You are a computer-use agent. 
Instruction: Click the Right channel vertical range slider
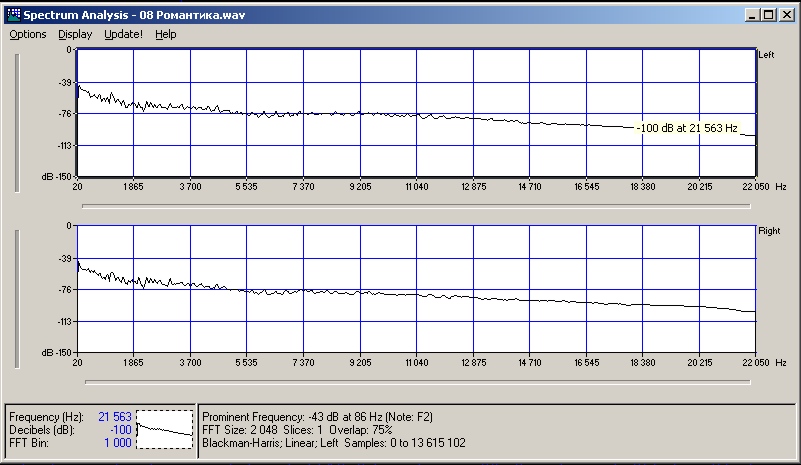click(x=16, y=296)
